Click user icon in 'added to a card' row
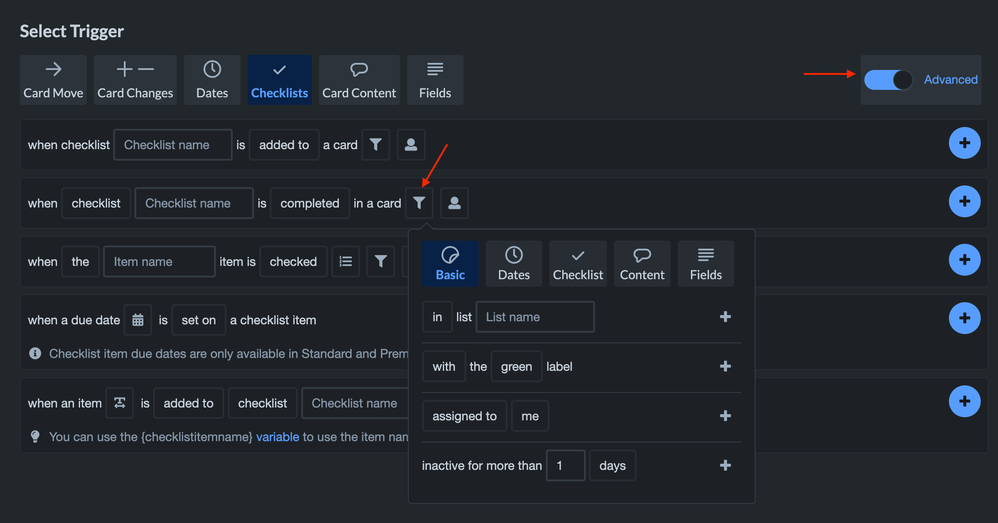This screenshot has height=523, width=998. [411, 145]
